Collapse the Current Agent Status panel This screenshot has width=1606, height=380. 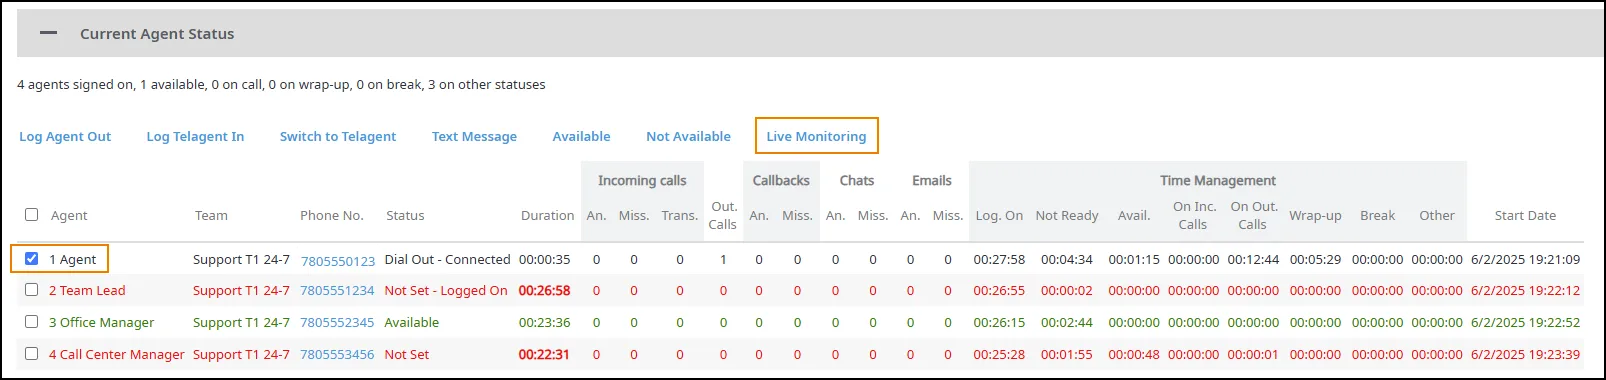click(48, 33)
